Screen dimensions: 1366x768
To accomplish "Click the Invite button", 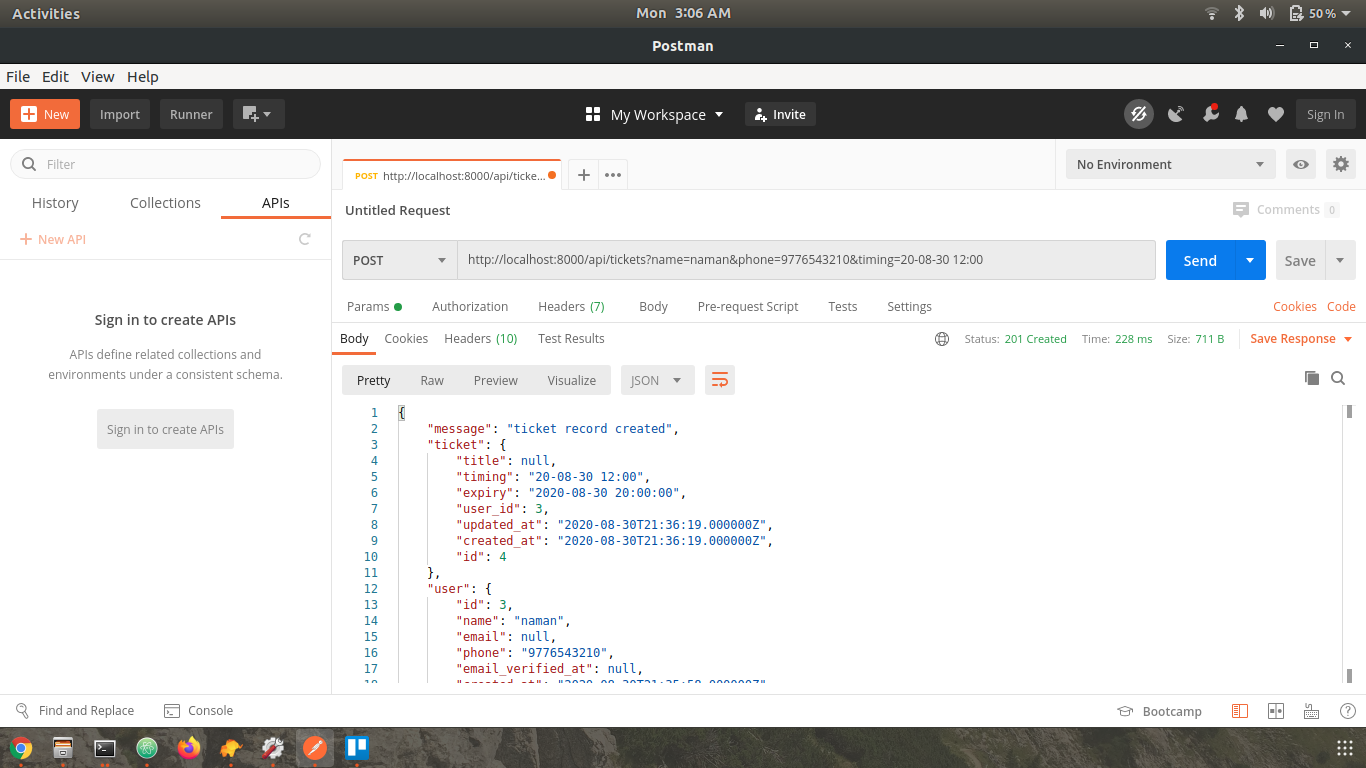I will tap(780, 114).
